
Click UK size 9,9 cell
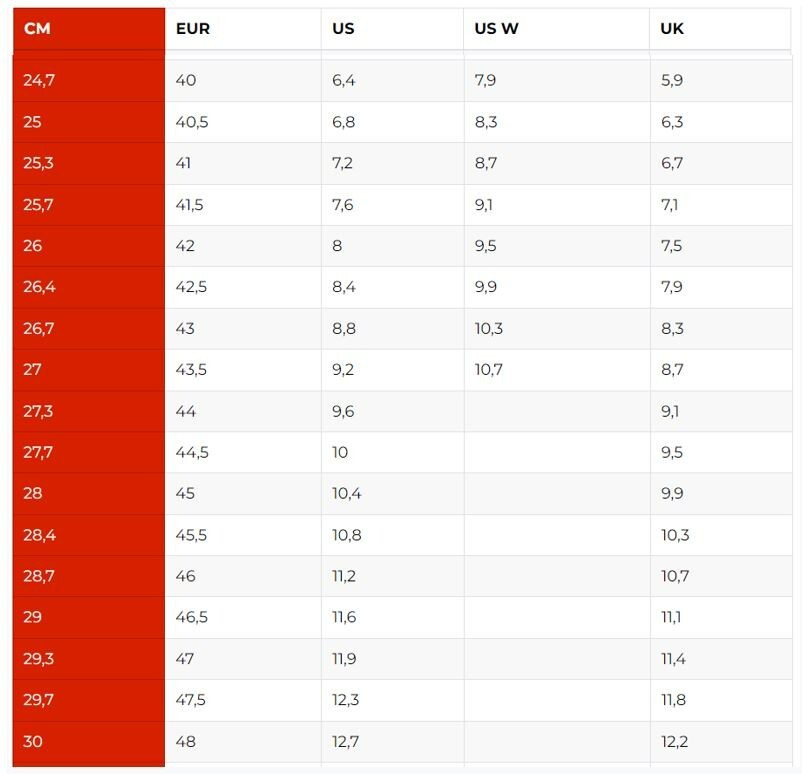pyautogui.click(x=671, y=493)
